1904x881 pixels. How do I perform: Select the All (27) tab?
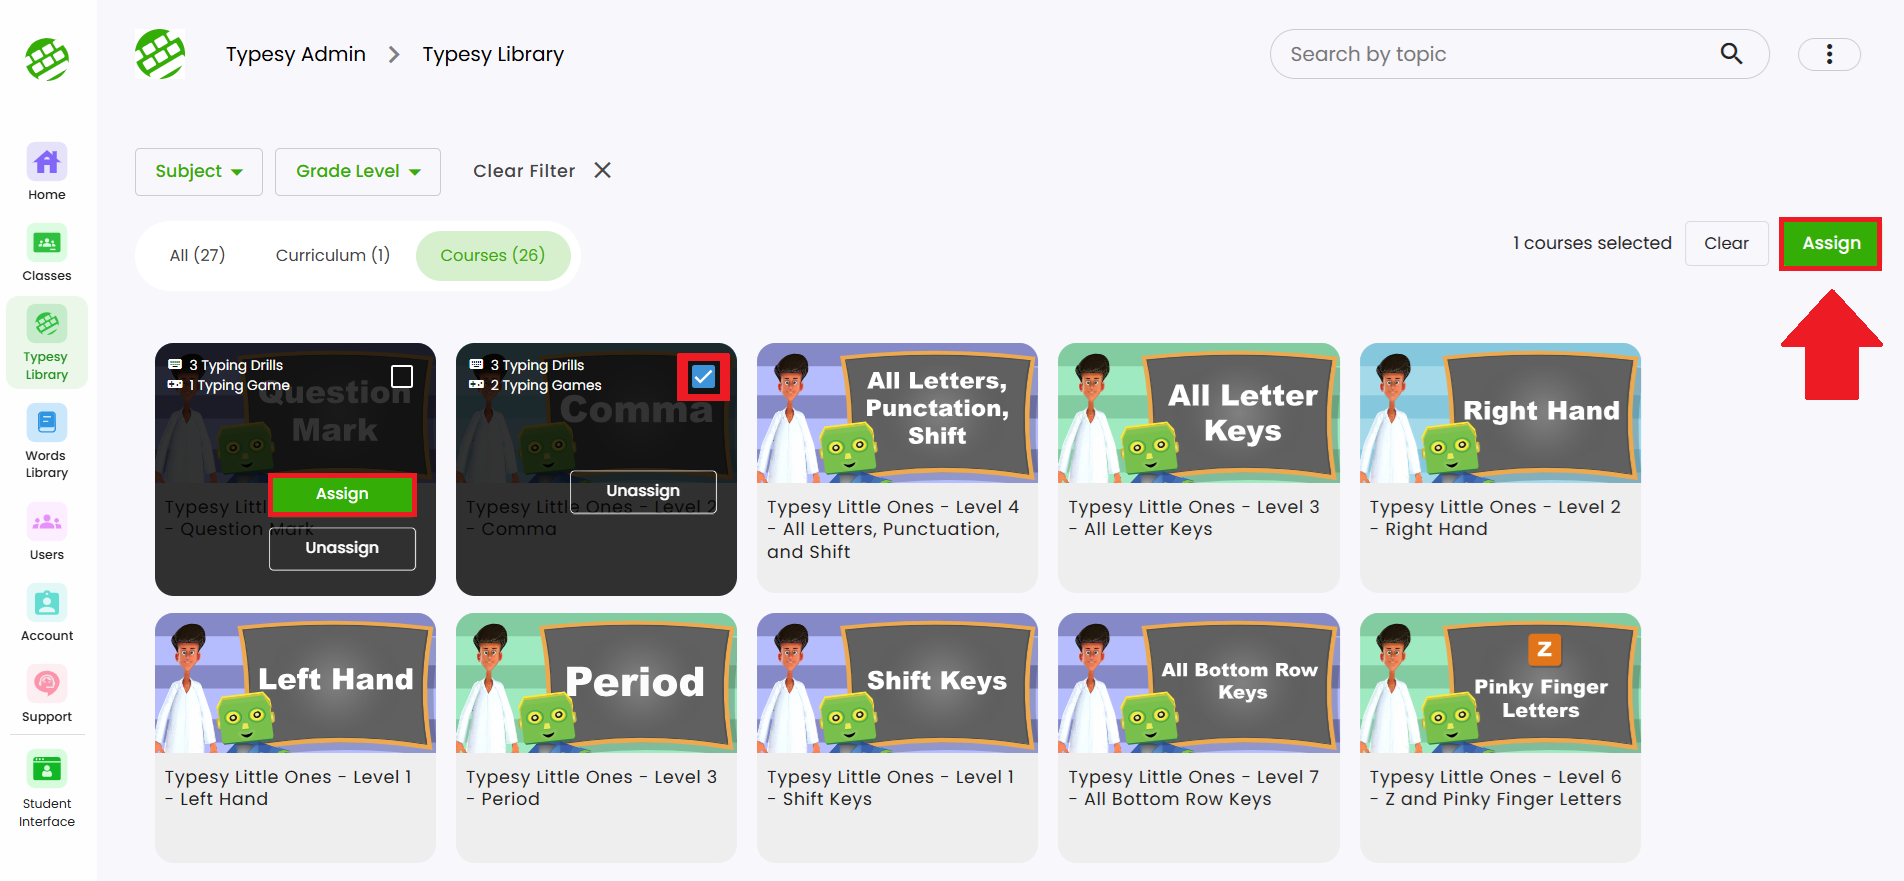197,255
